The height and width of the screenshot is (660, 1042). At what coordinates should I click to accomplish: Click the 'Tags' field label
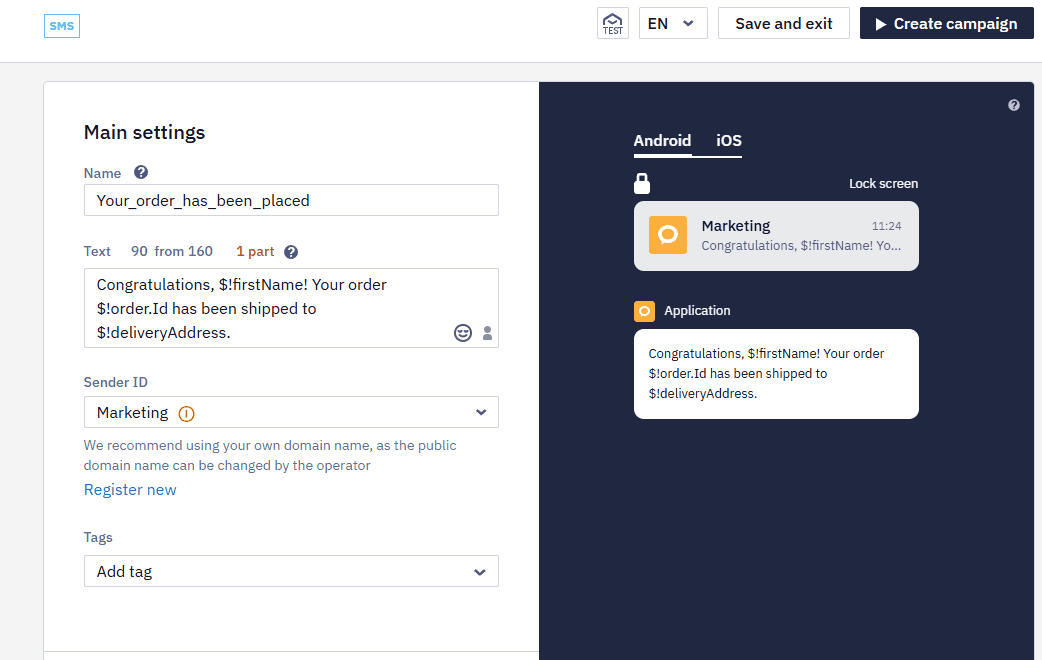[98, 537]
